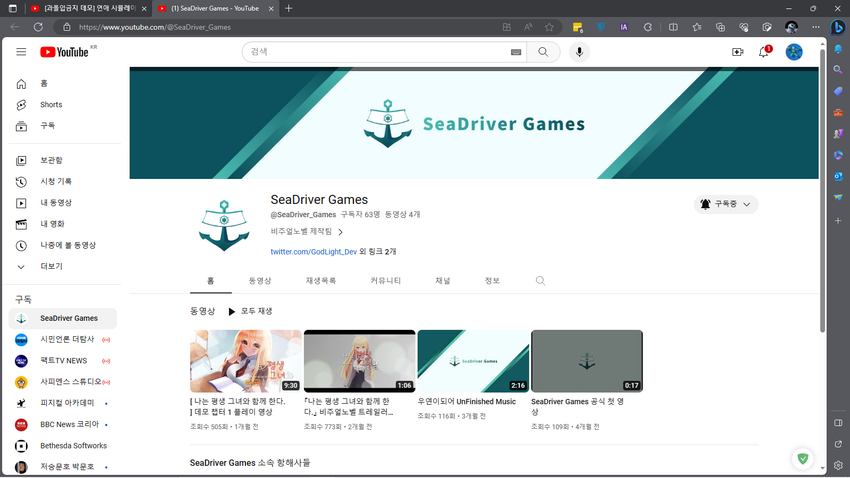
Task: View site information lock icon
Action: pyautogui.click(x=67, y=27)
